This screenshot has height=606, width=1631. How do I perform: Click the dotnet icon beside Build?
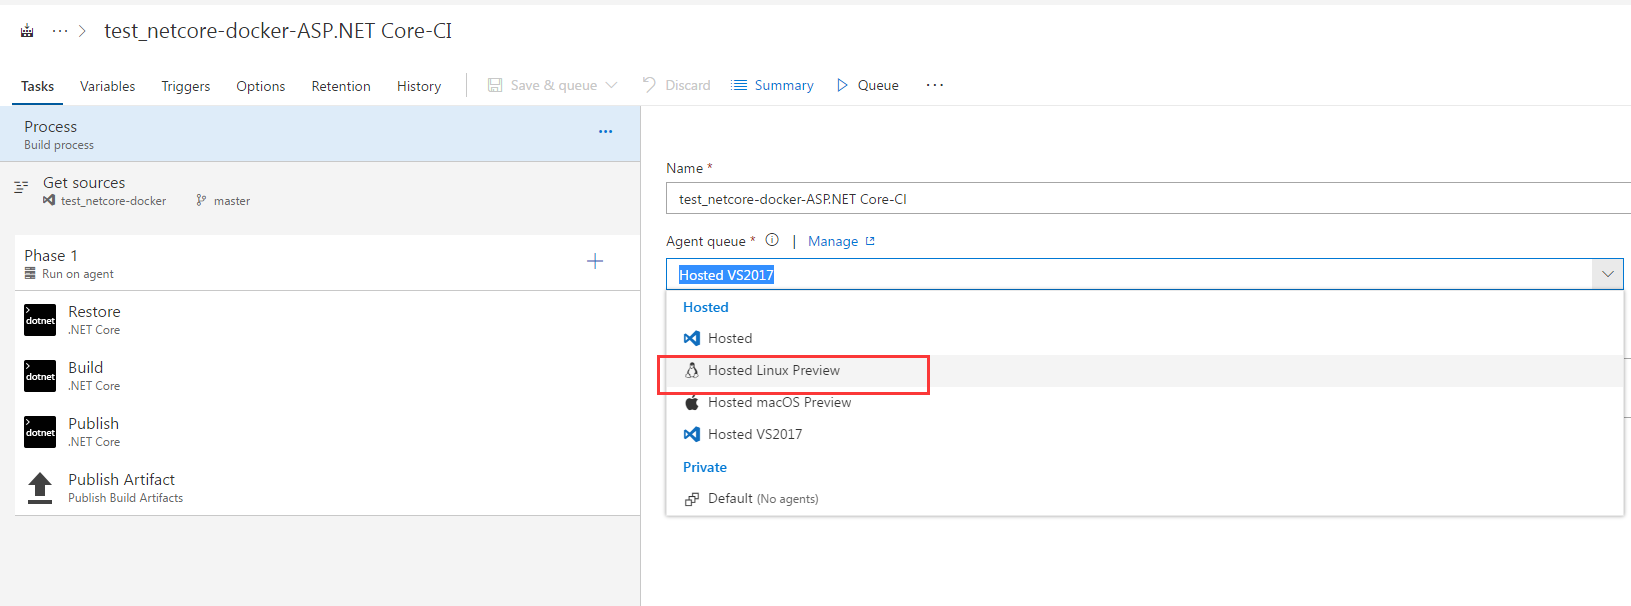pyautogui.click(x=40, y=376)
